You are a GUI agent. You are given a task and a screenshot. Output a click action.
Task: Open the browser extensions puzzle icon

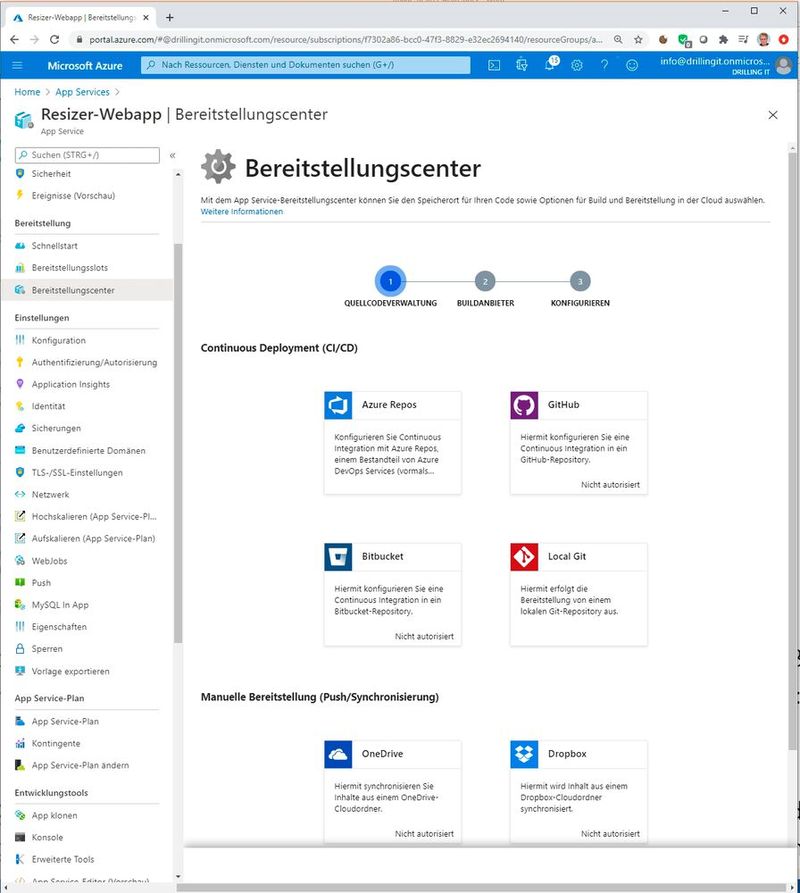tap(723, 39)
